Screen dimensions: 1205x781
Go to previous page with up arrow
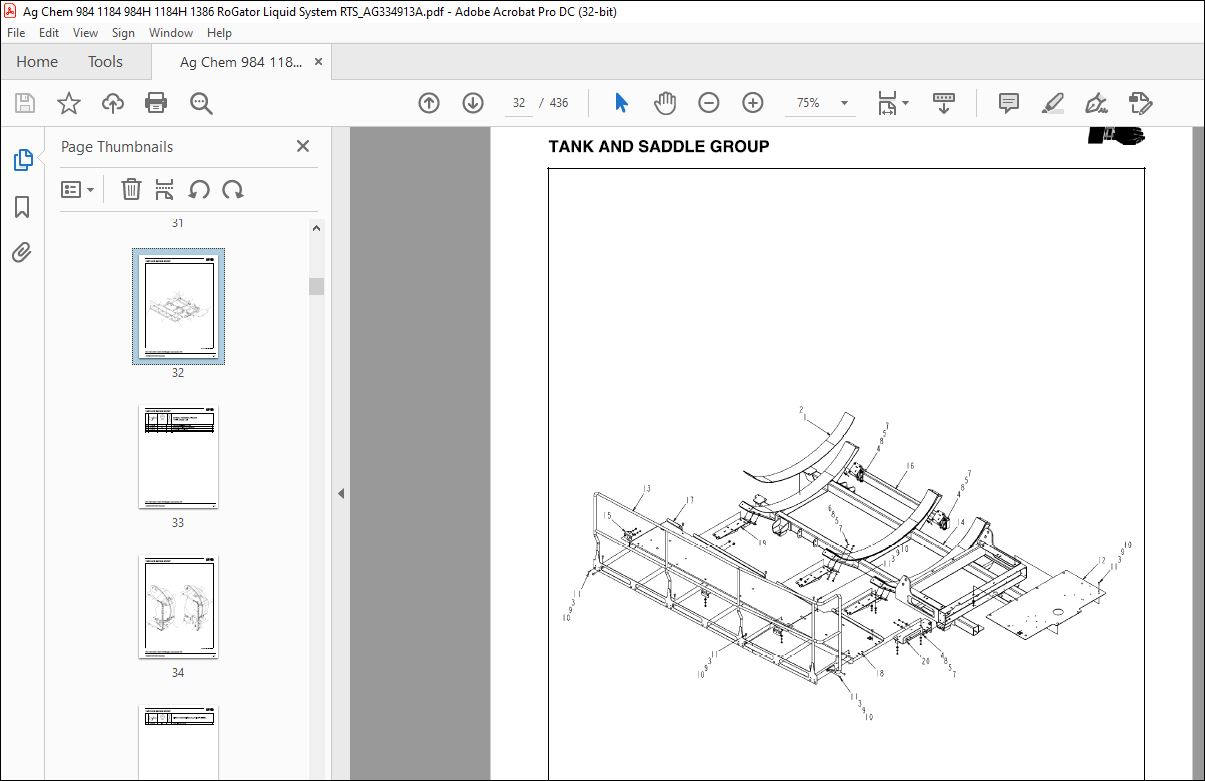[x=429, y=103]
